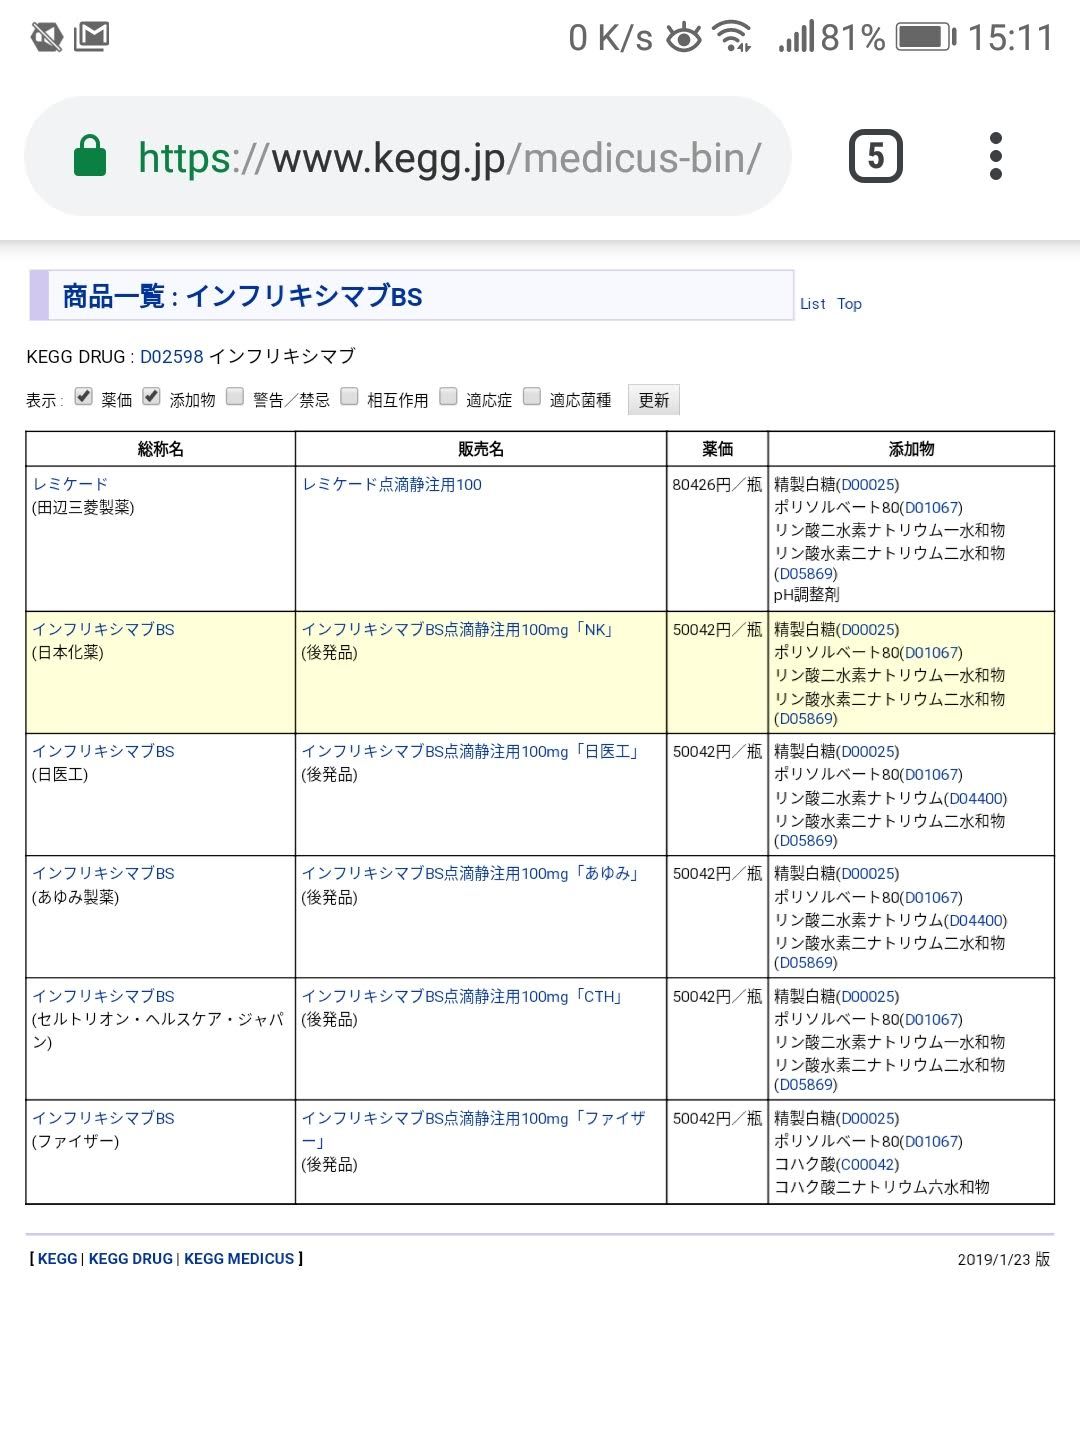The image size is (1080, 1440).
Task: Open the browser three-dot menu
Action: (995, 156)
